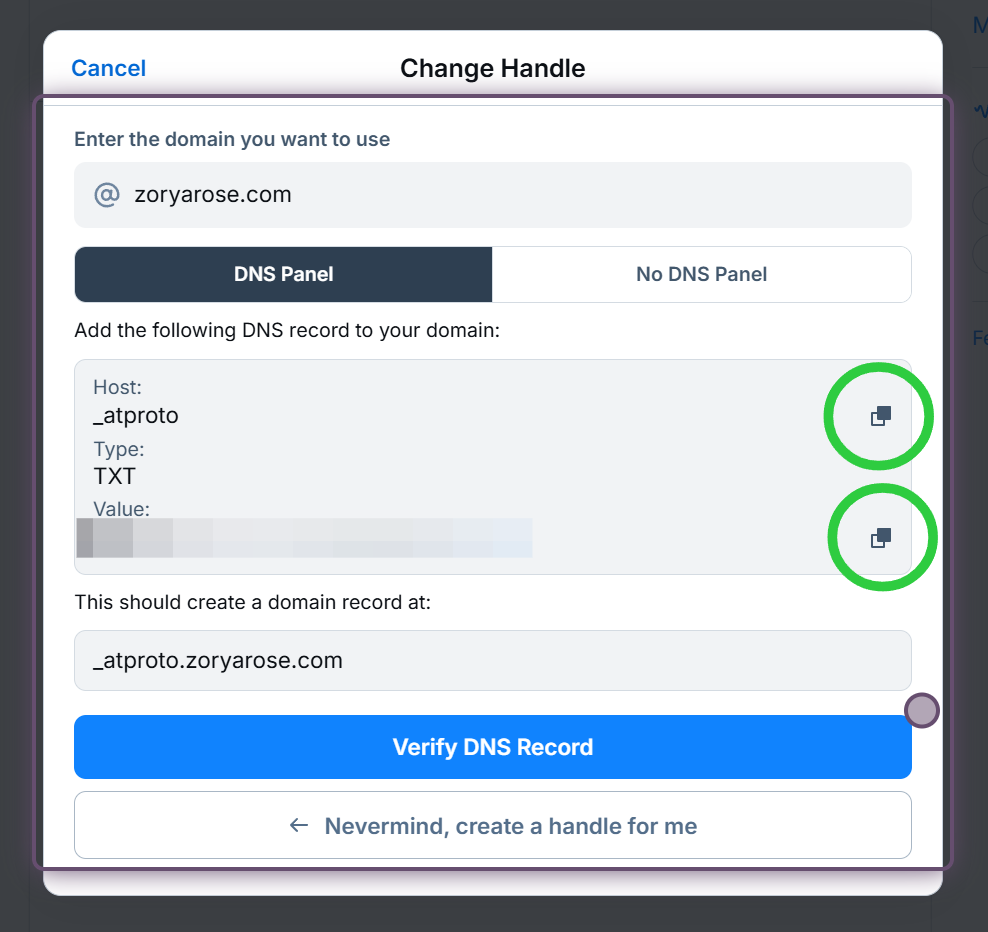This screenshot has width=988, height=932.
Task: Copy the Host value _atproto
Action: [880, 416]
